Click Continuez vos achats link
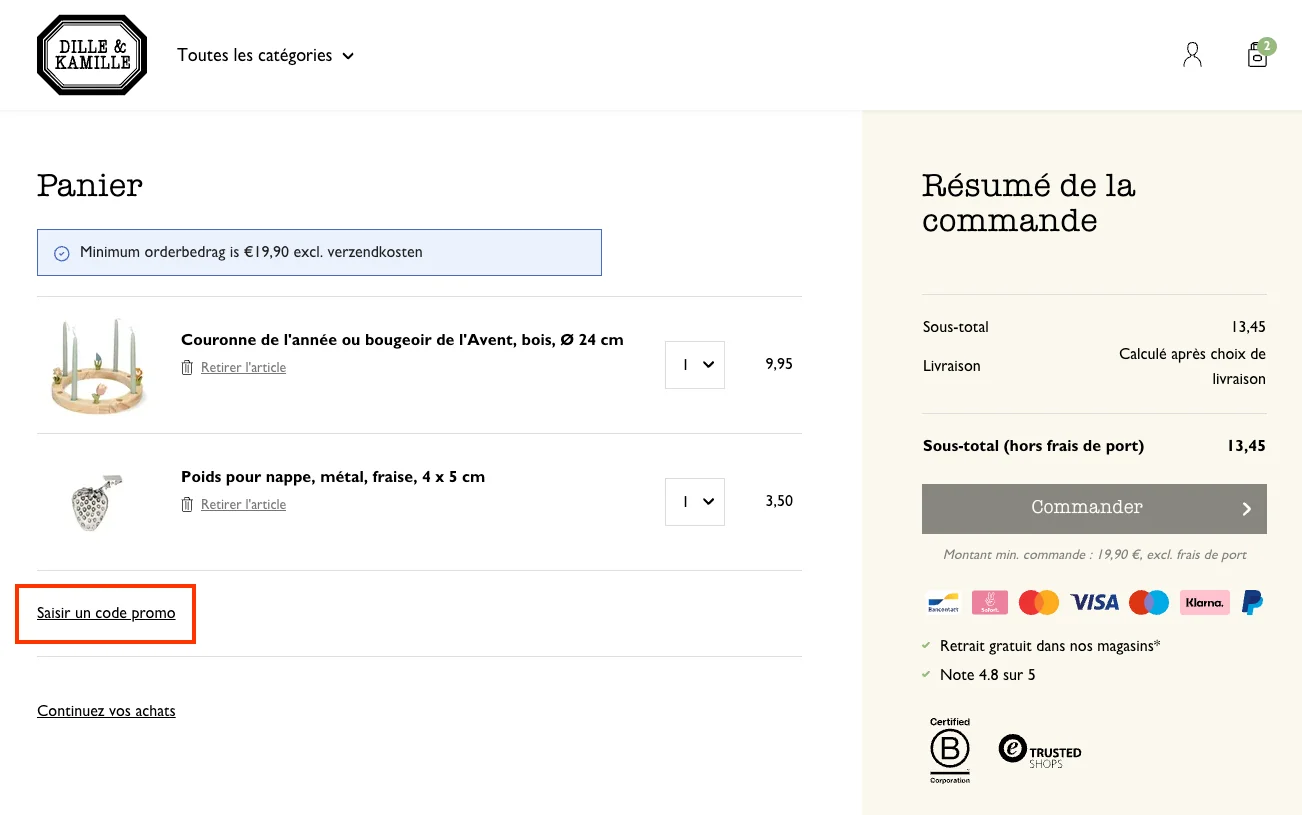 tap(106, 711)
